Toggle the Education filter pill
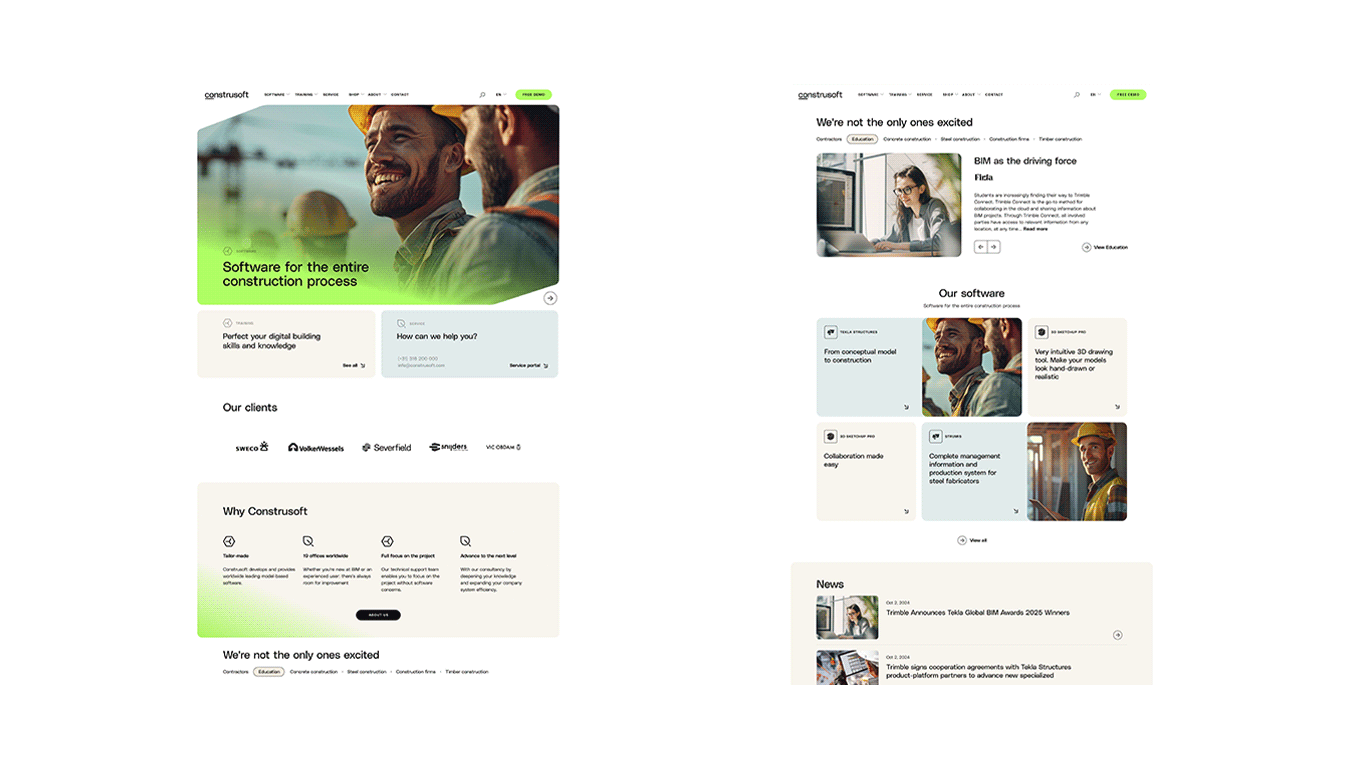This screenshot has height=760, width=1351. pos(268,672)
